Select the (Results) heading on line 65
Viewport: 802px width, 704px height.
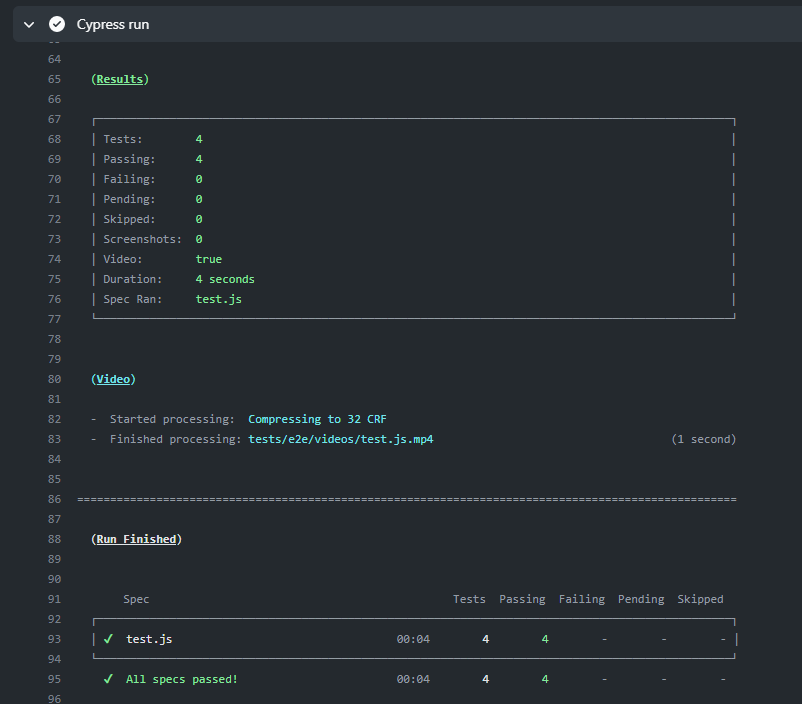click(x=120, y=79)
